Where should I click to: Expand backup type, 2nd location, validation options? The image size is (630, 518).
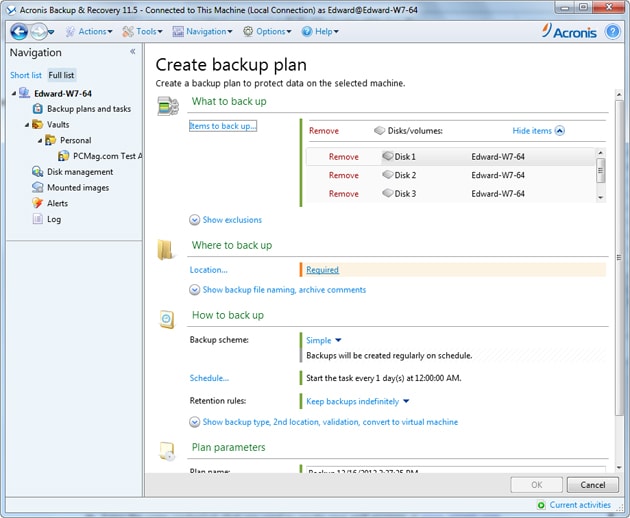(x=324, y=422)
